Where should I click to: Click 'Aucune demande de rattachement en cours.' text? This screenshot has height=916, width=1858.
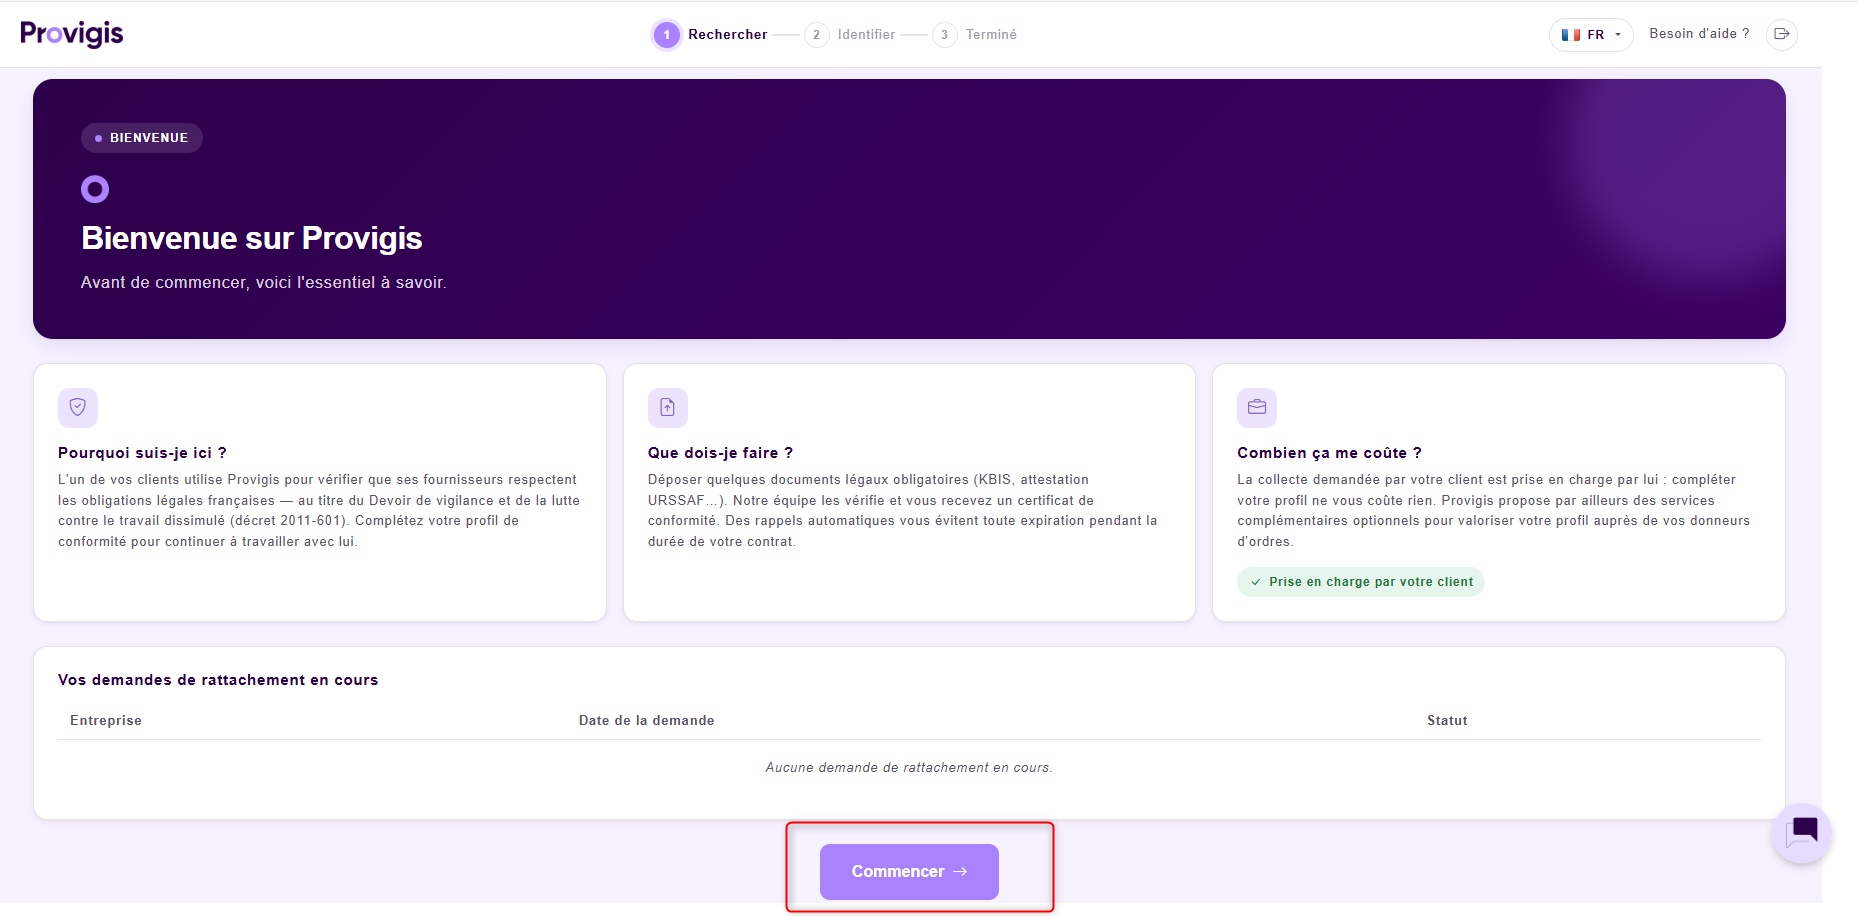tap(909, 768)
